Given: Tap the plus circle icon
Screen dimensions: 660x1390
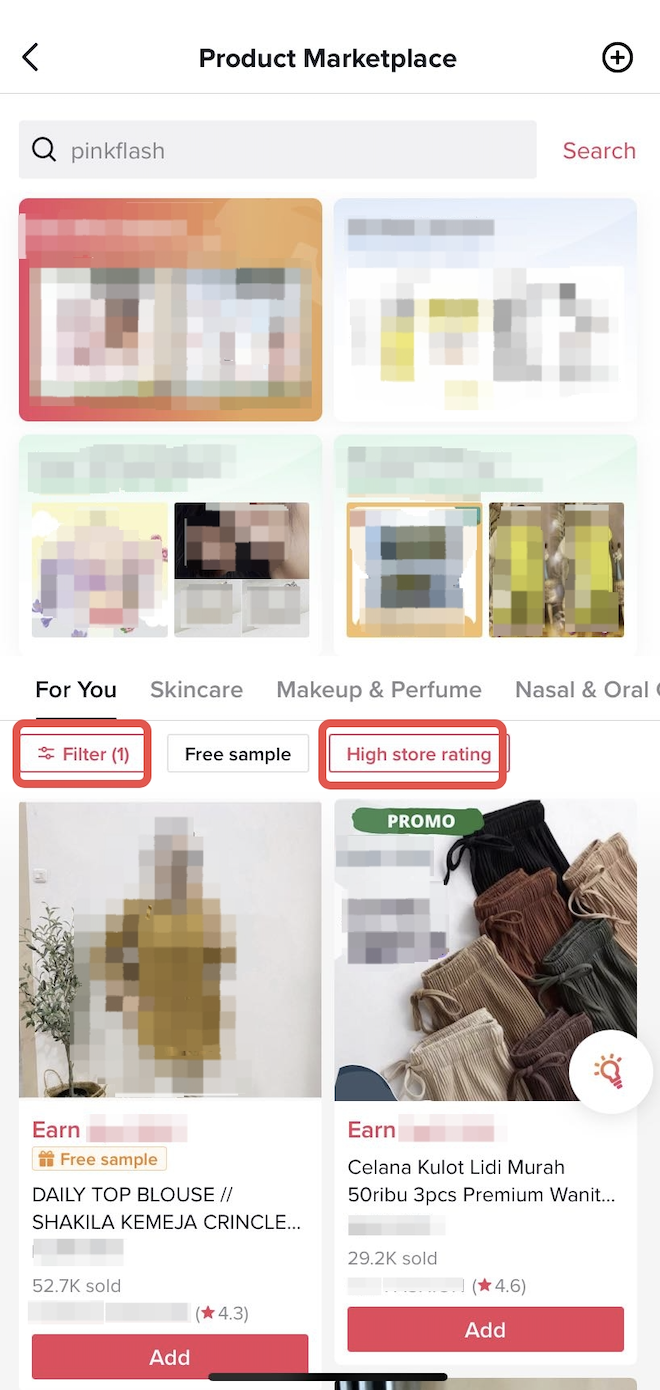Looking at the screenshot, I should coord(618,58).
